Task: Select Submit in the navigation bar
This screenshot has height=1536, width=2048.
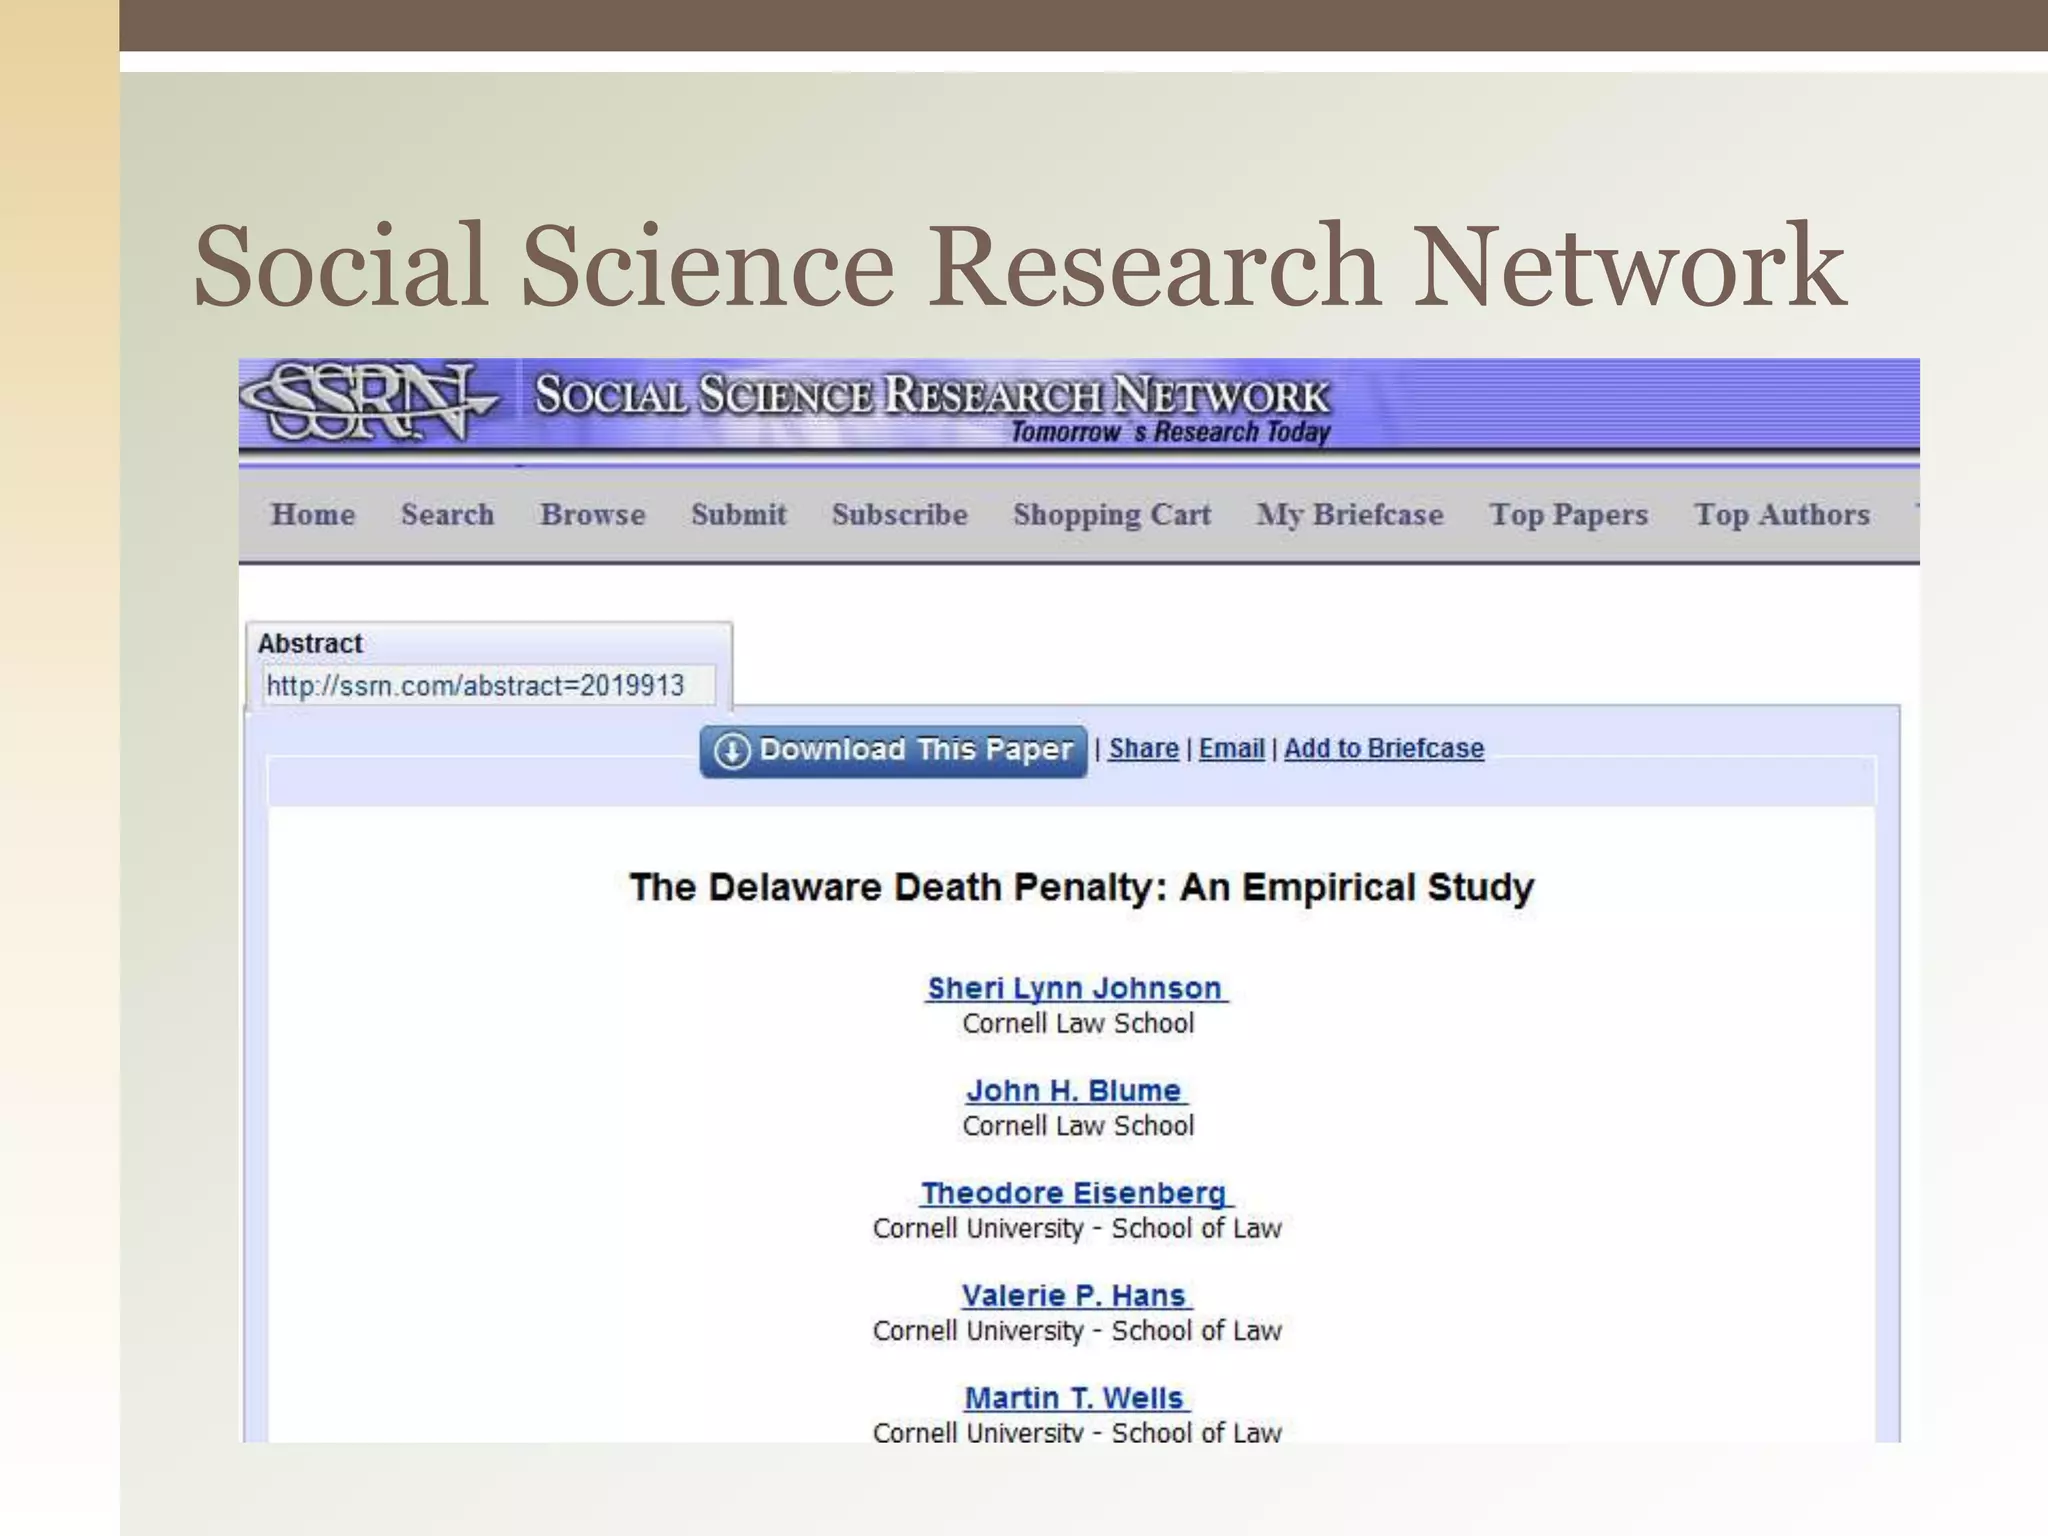Action: pos(738,514)
